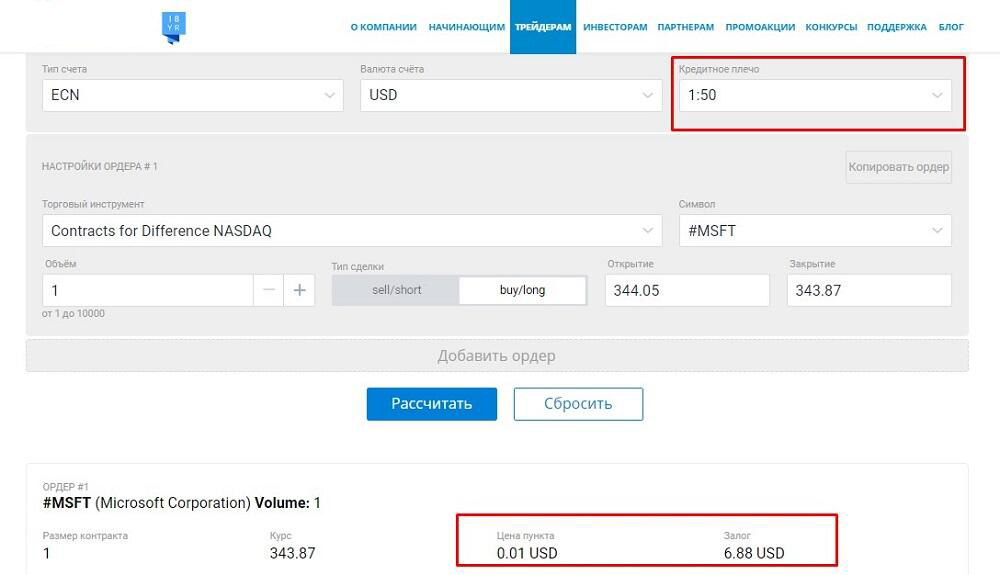1000x575 pixels.
Task: Go to the КОНКУРСЫ section
Action: pos(831,27)
